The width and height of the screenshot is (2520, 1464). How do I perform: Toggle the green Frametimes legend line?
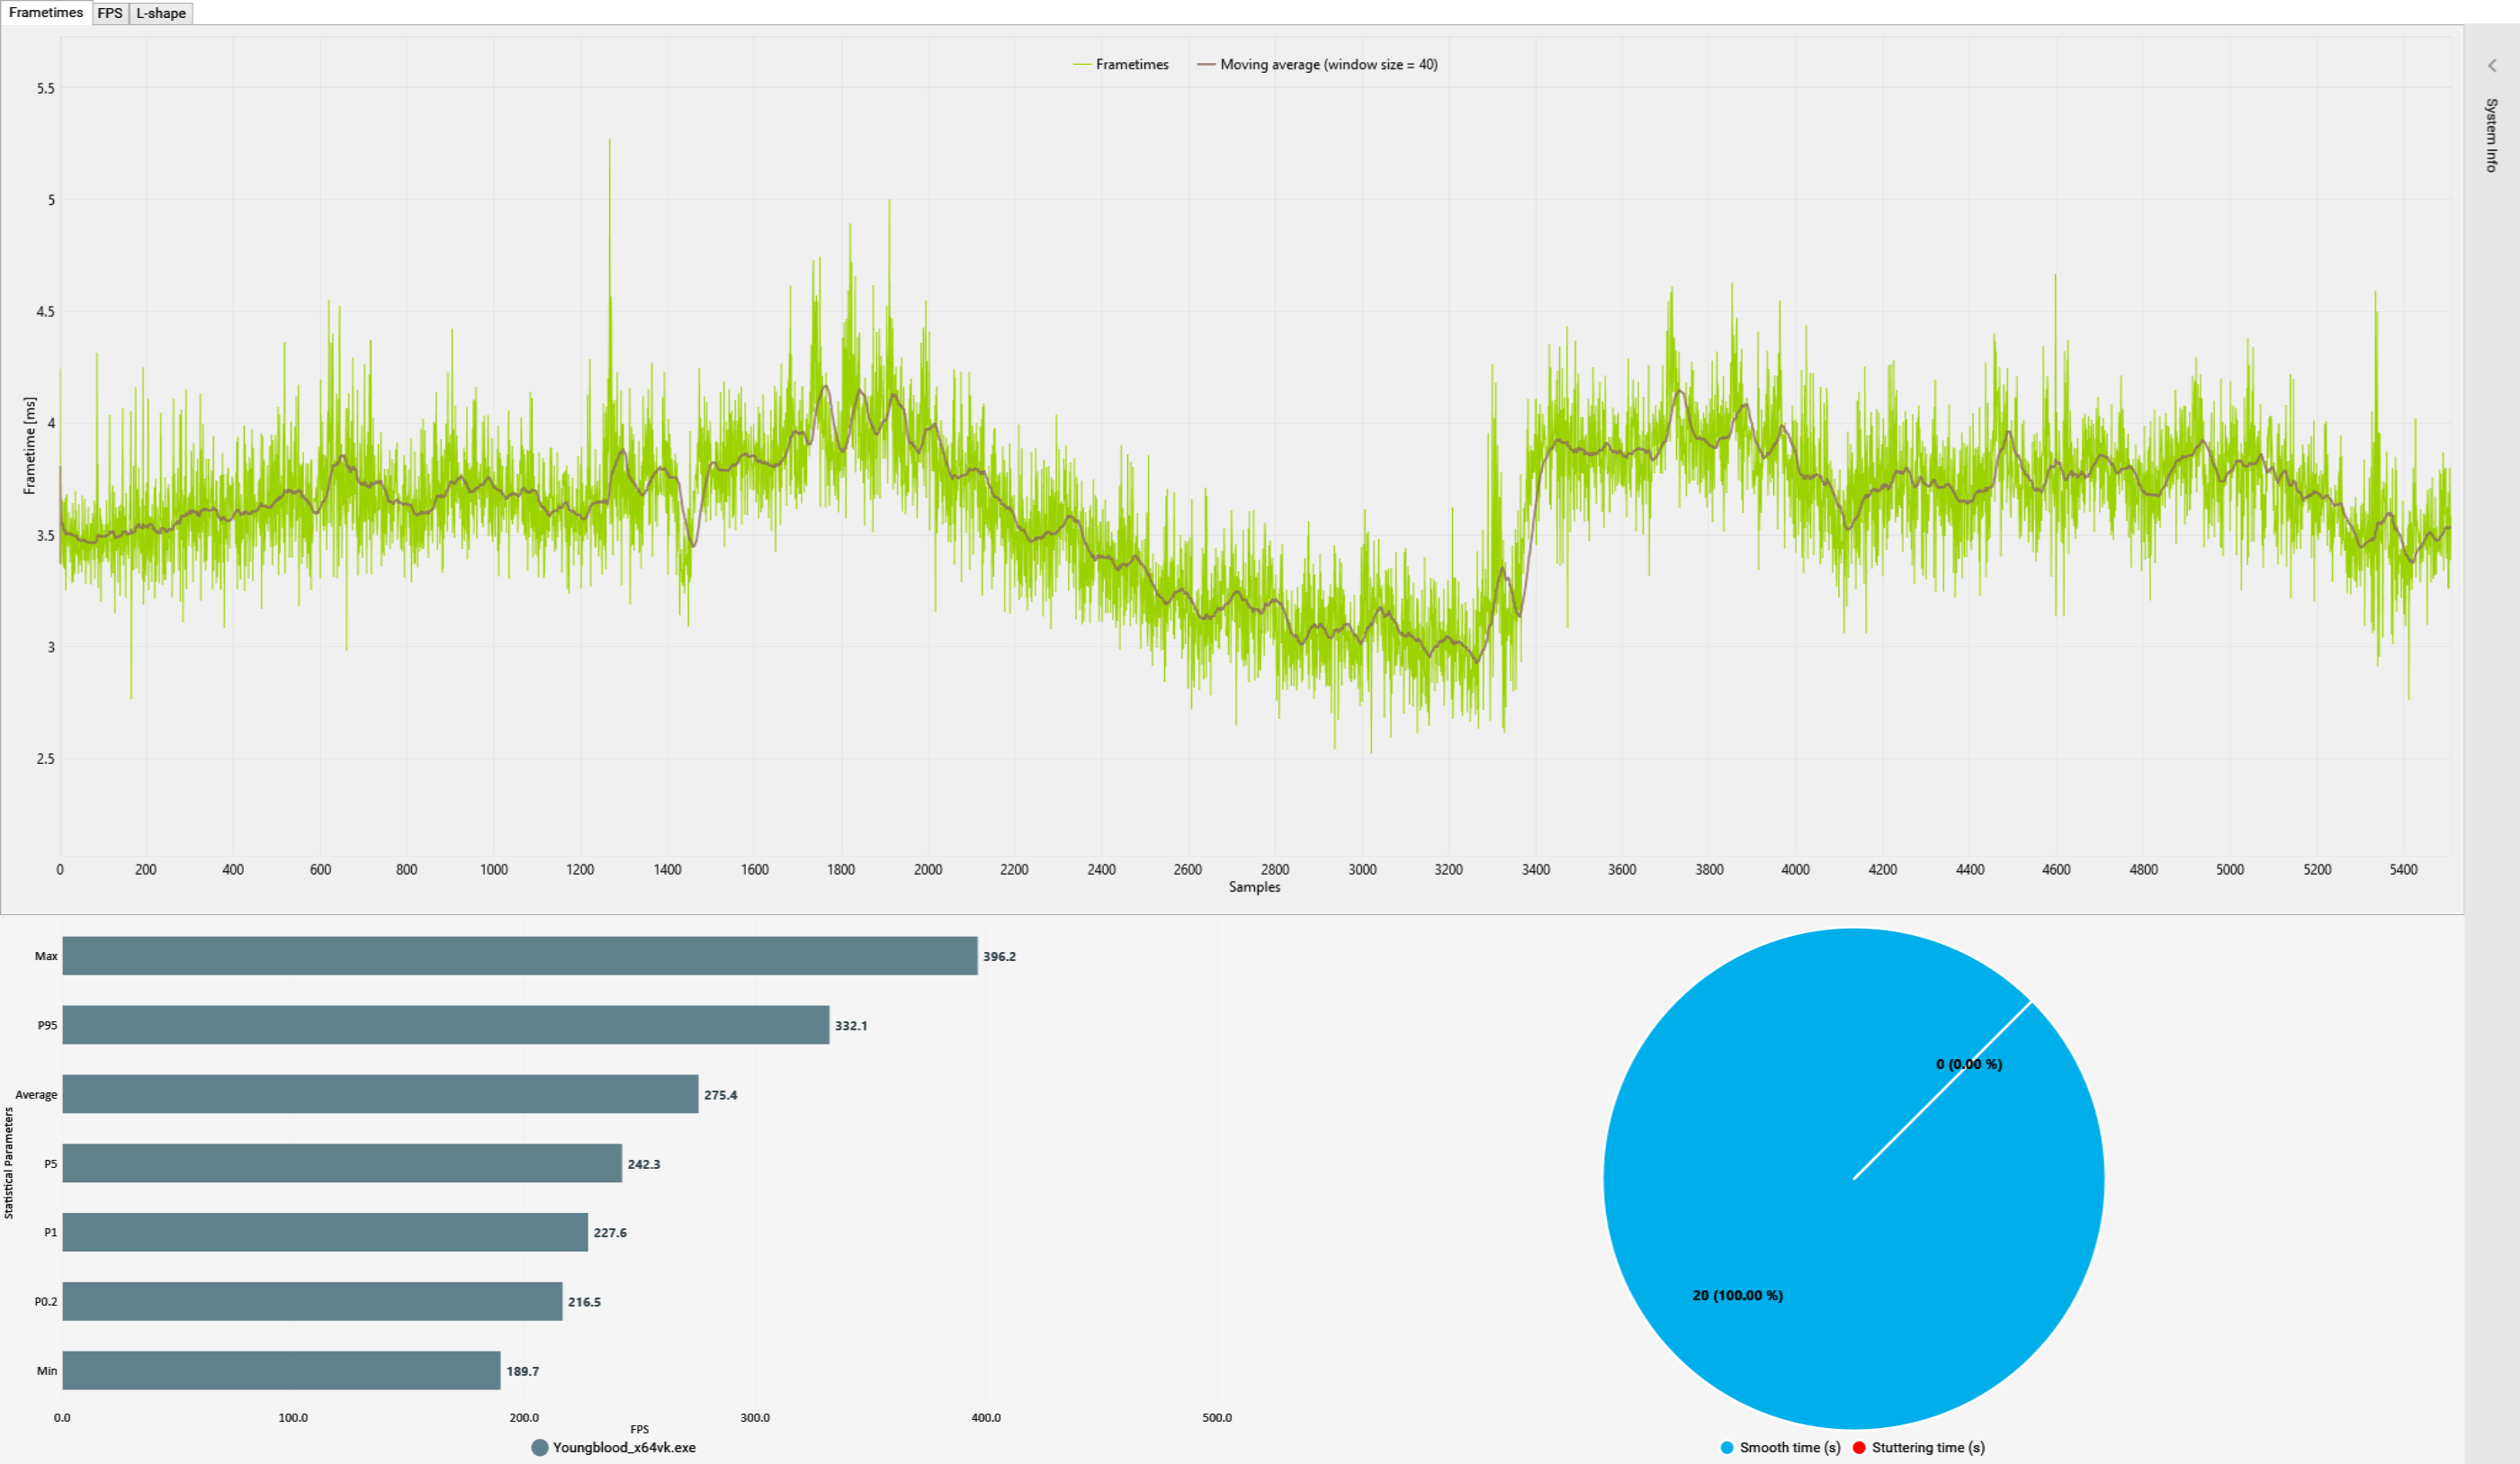click(x=1082, y=65)
